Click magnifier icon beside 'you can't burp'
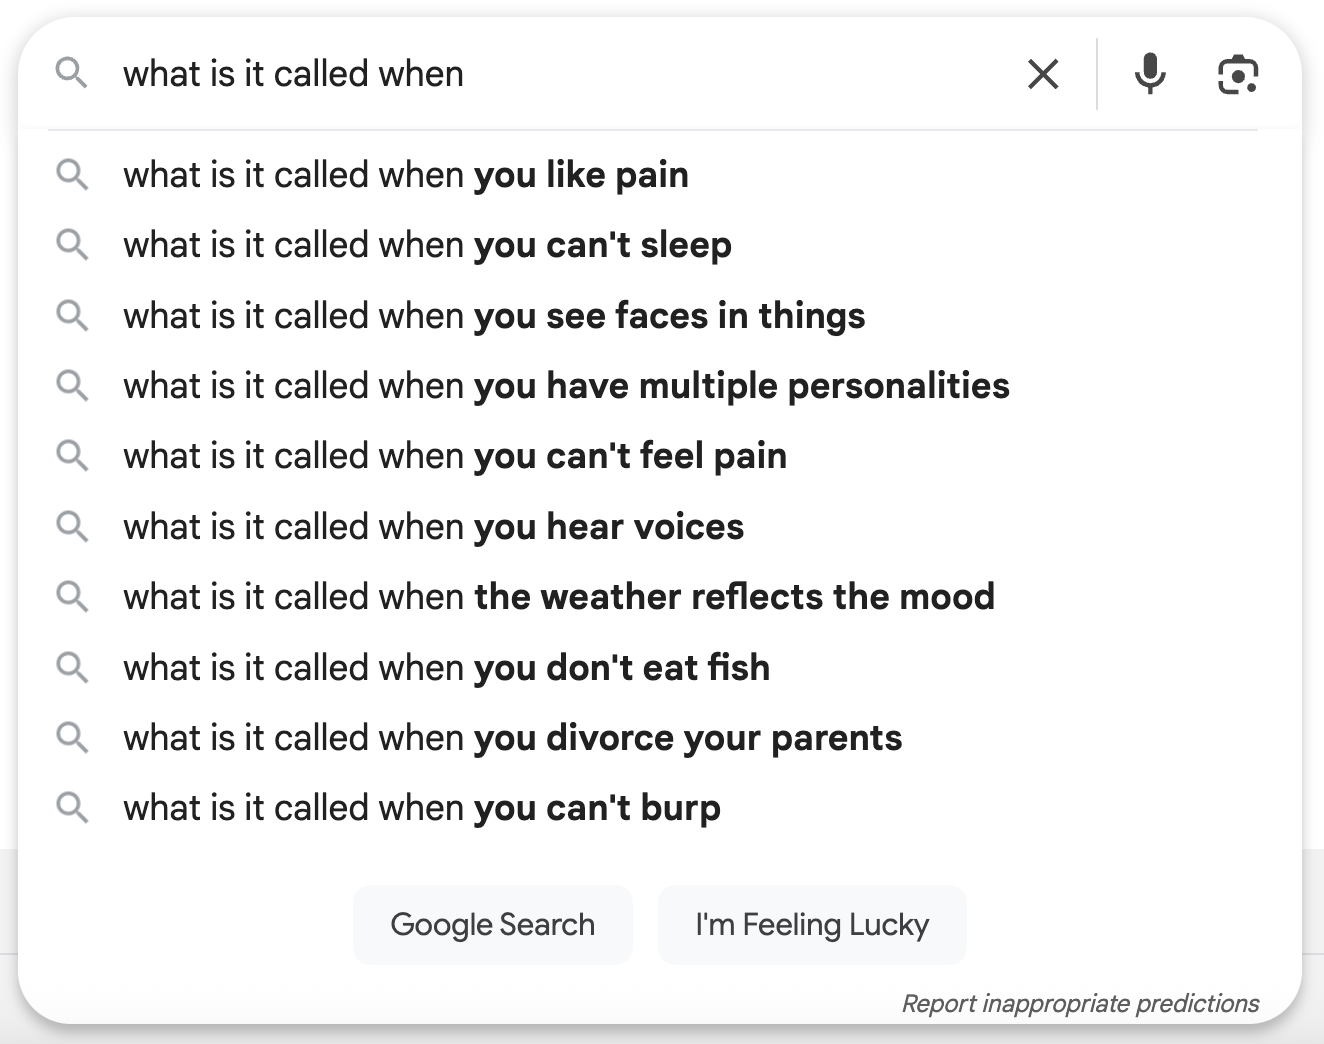Viewport: 1324px width, 1044px height. pos(71,807)
